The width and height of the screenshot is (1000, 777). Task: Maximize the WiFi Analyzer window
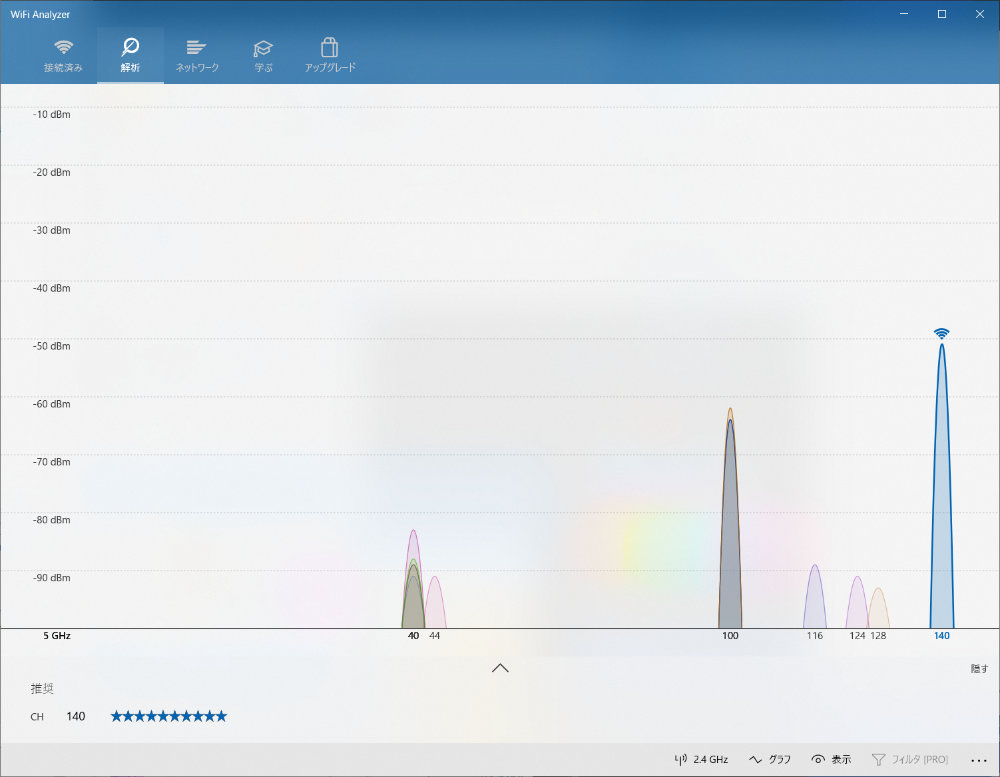942,13
